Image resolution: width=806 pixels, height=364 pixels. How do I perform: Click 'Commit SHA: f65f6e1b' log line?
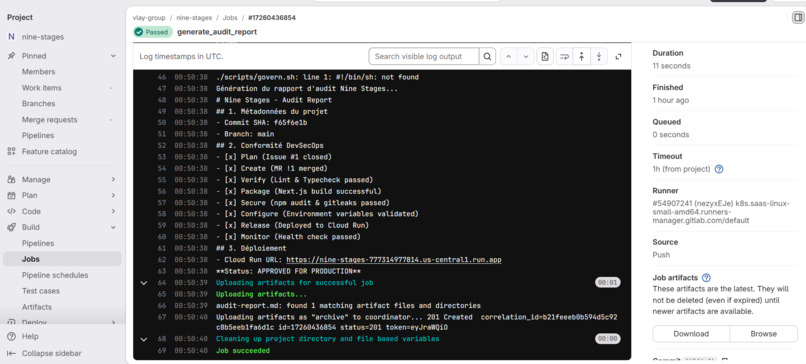pos(262,123)
